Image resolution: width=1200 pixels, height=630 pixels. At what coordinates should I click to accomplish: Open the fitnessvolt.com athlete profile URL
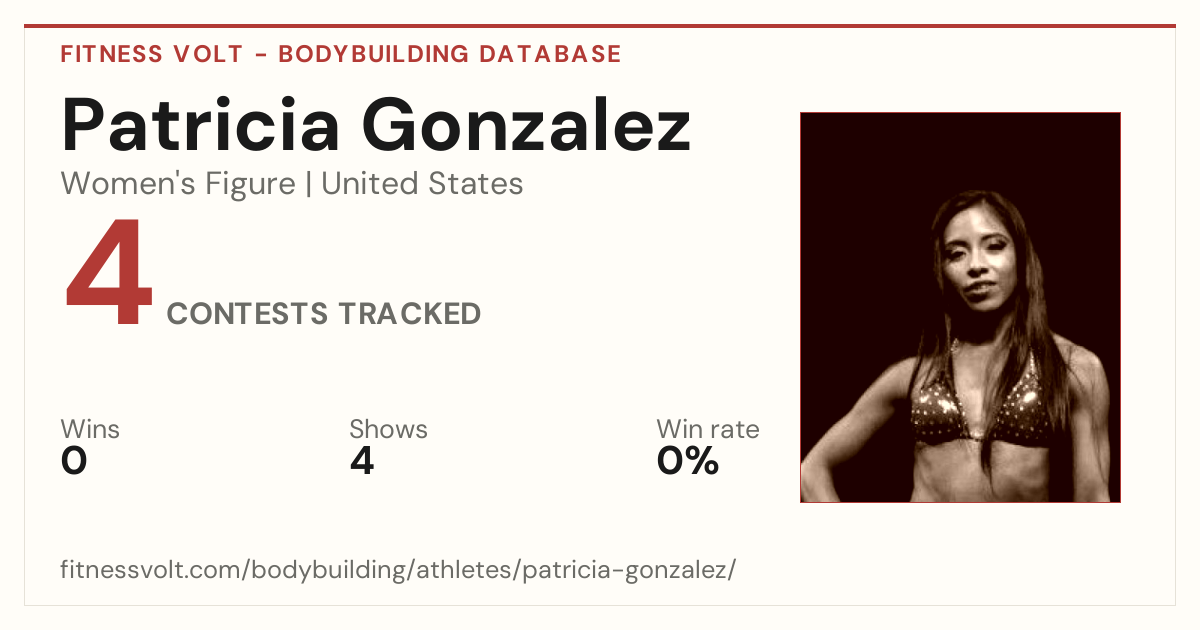point(398,571)
